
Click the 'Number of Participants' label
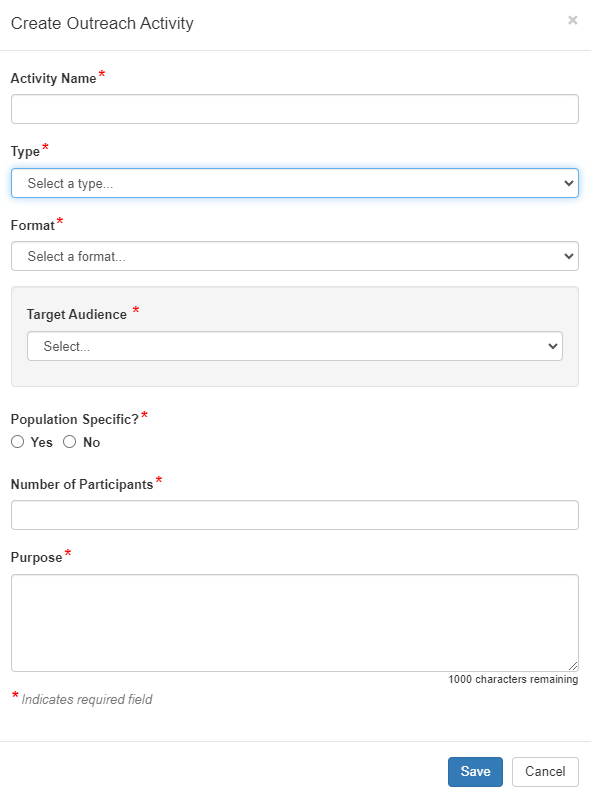coord(82,485)
